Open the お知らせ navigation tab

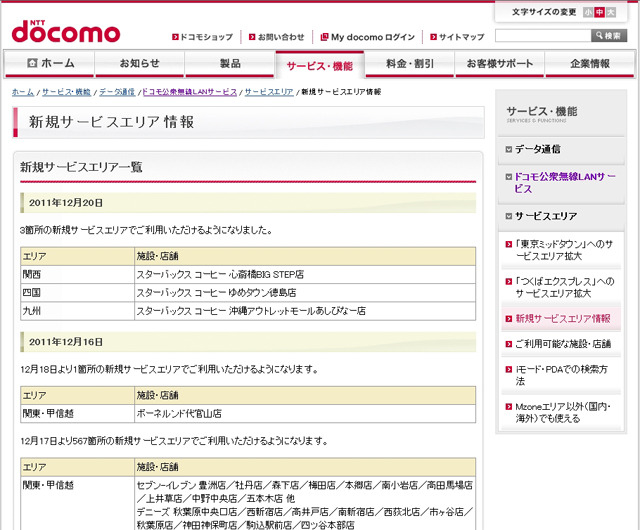(140, 63)
